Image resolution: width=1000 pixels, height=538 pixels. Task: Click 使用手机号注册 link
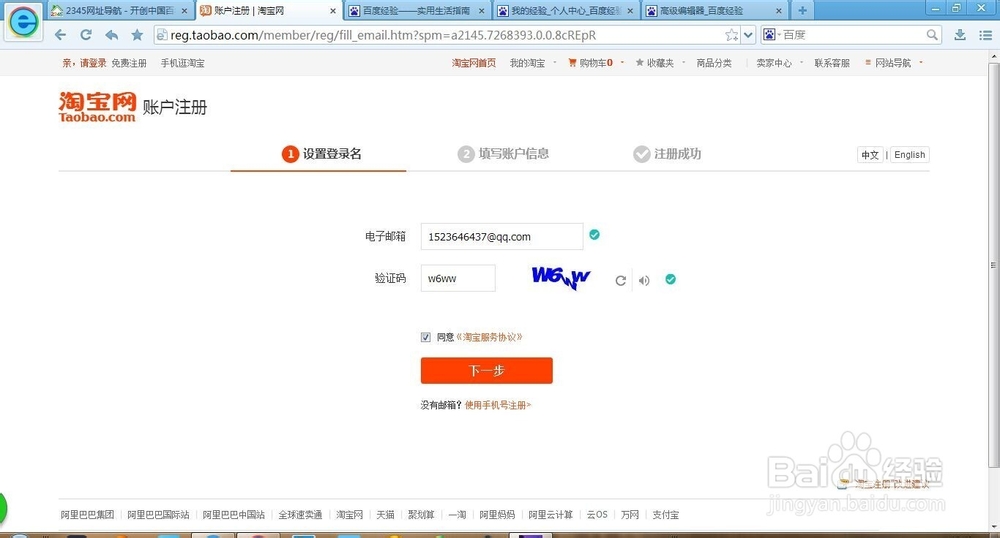coord(497,405)
